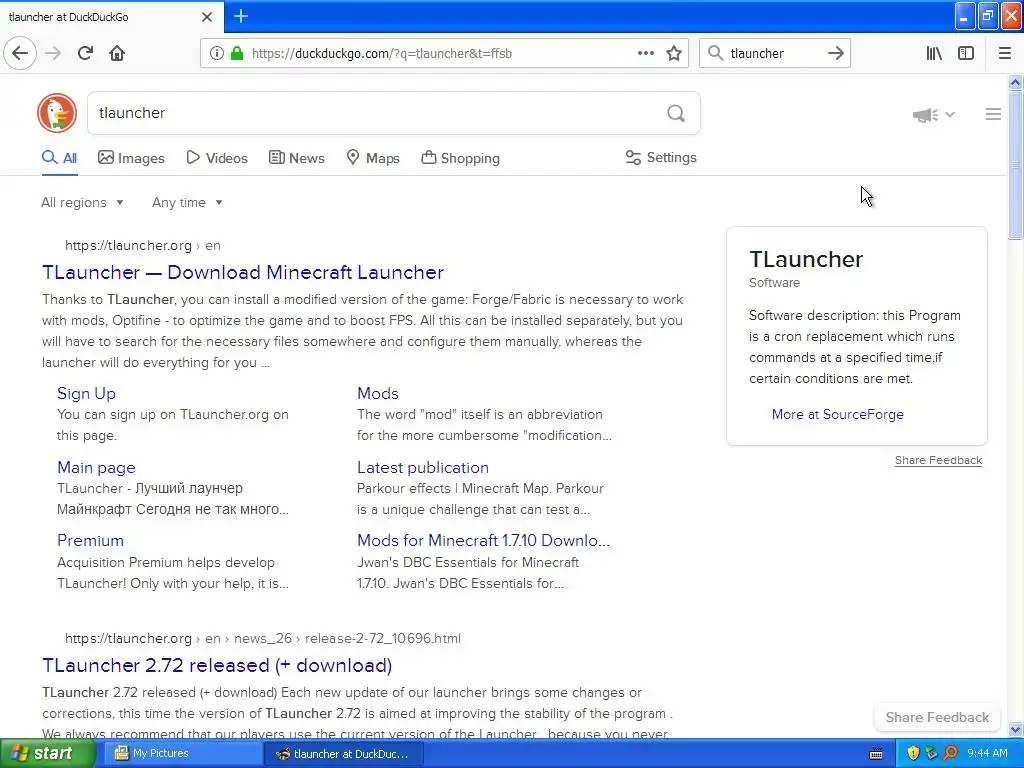The width and height of the screenshot is (1024, 768).
Task: Bookmark this page with star icon
Action: tap(674, 53)
